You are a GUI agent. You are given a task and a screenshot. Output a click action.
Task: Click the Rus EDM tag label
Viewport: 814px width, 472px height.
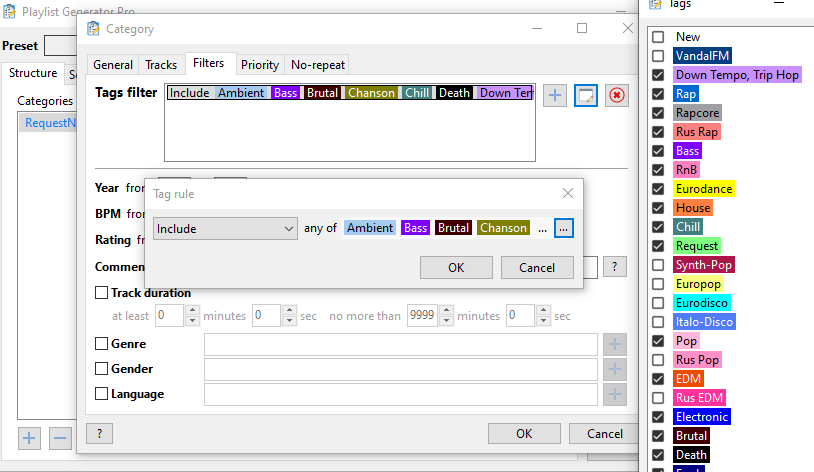pos(699,398)
